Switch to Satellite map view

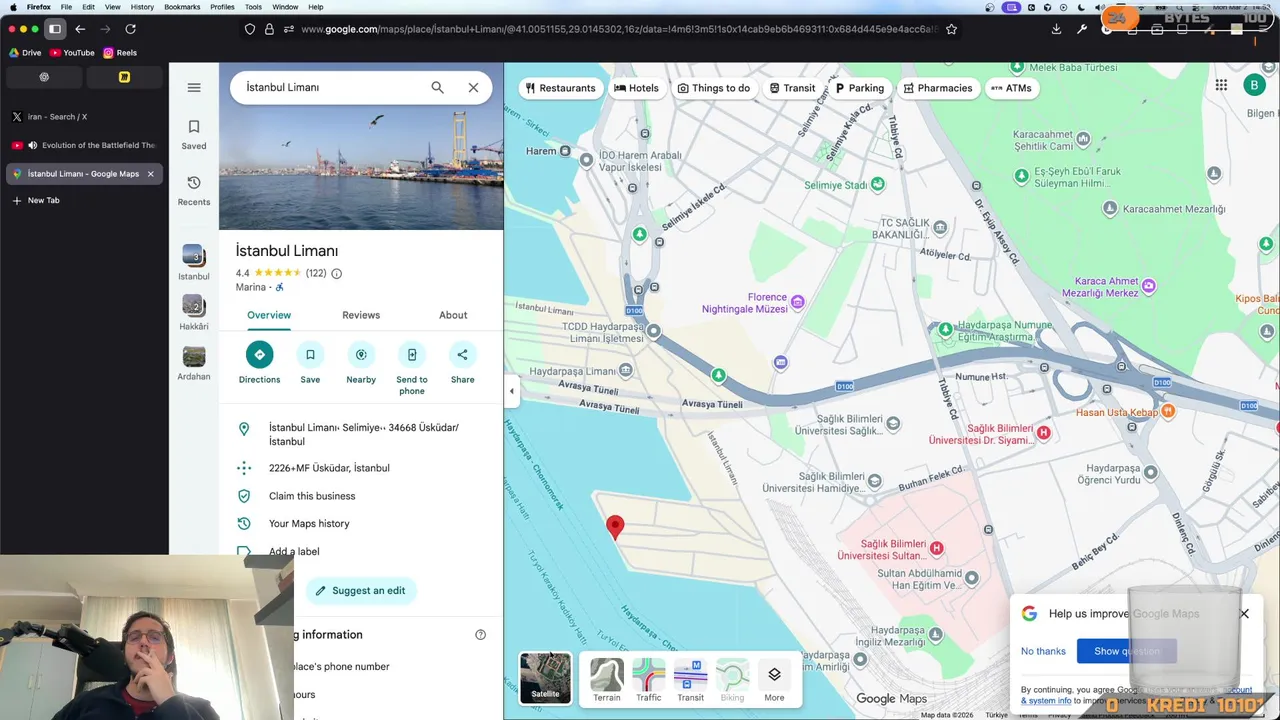pyautogui.click(x=545, y=678)
